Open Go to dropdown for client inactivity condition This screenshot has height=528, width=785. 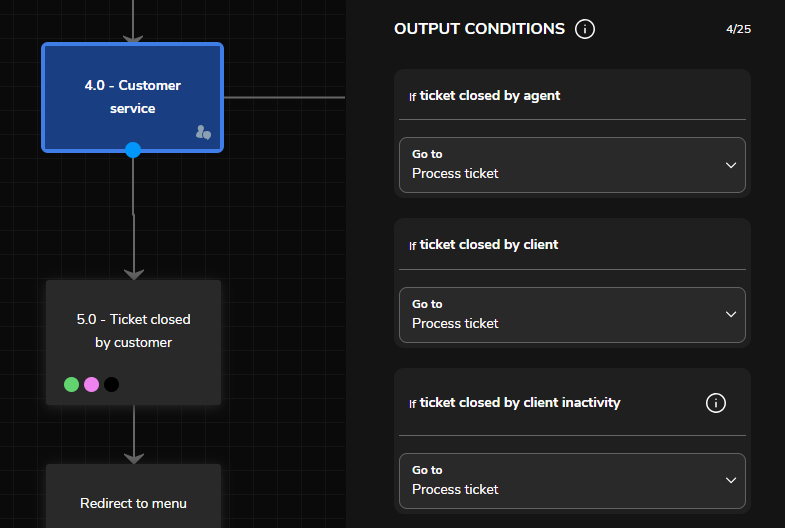pos(572,481)
